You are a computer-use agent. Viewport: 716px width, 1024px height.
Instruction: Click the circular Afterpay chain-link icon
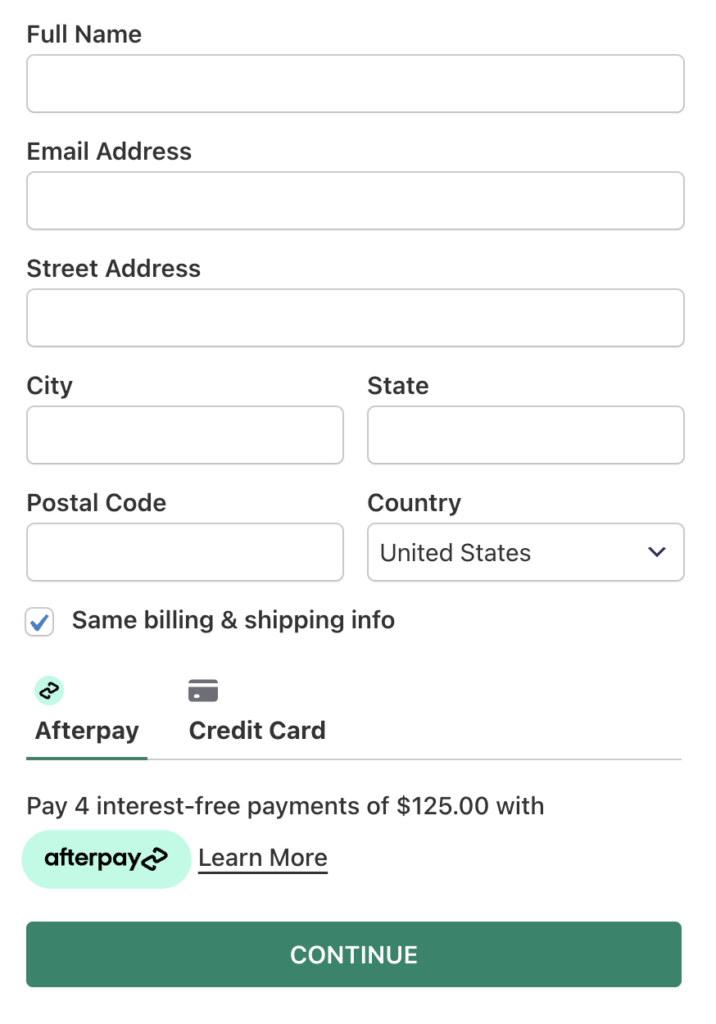(x=48, y=690)
